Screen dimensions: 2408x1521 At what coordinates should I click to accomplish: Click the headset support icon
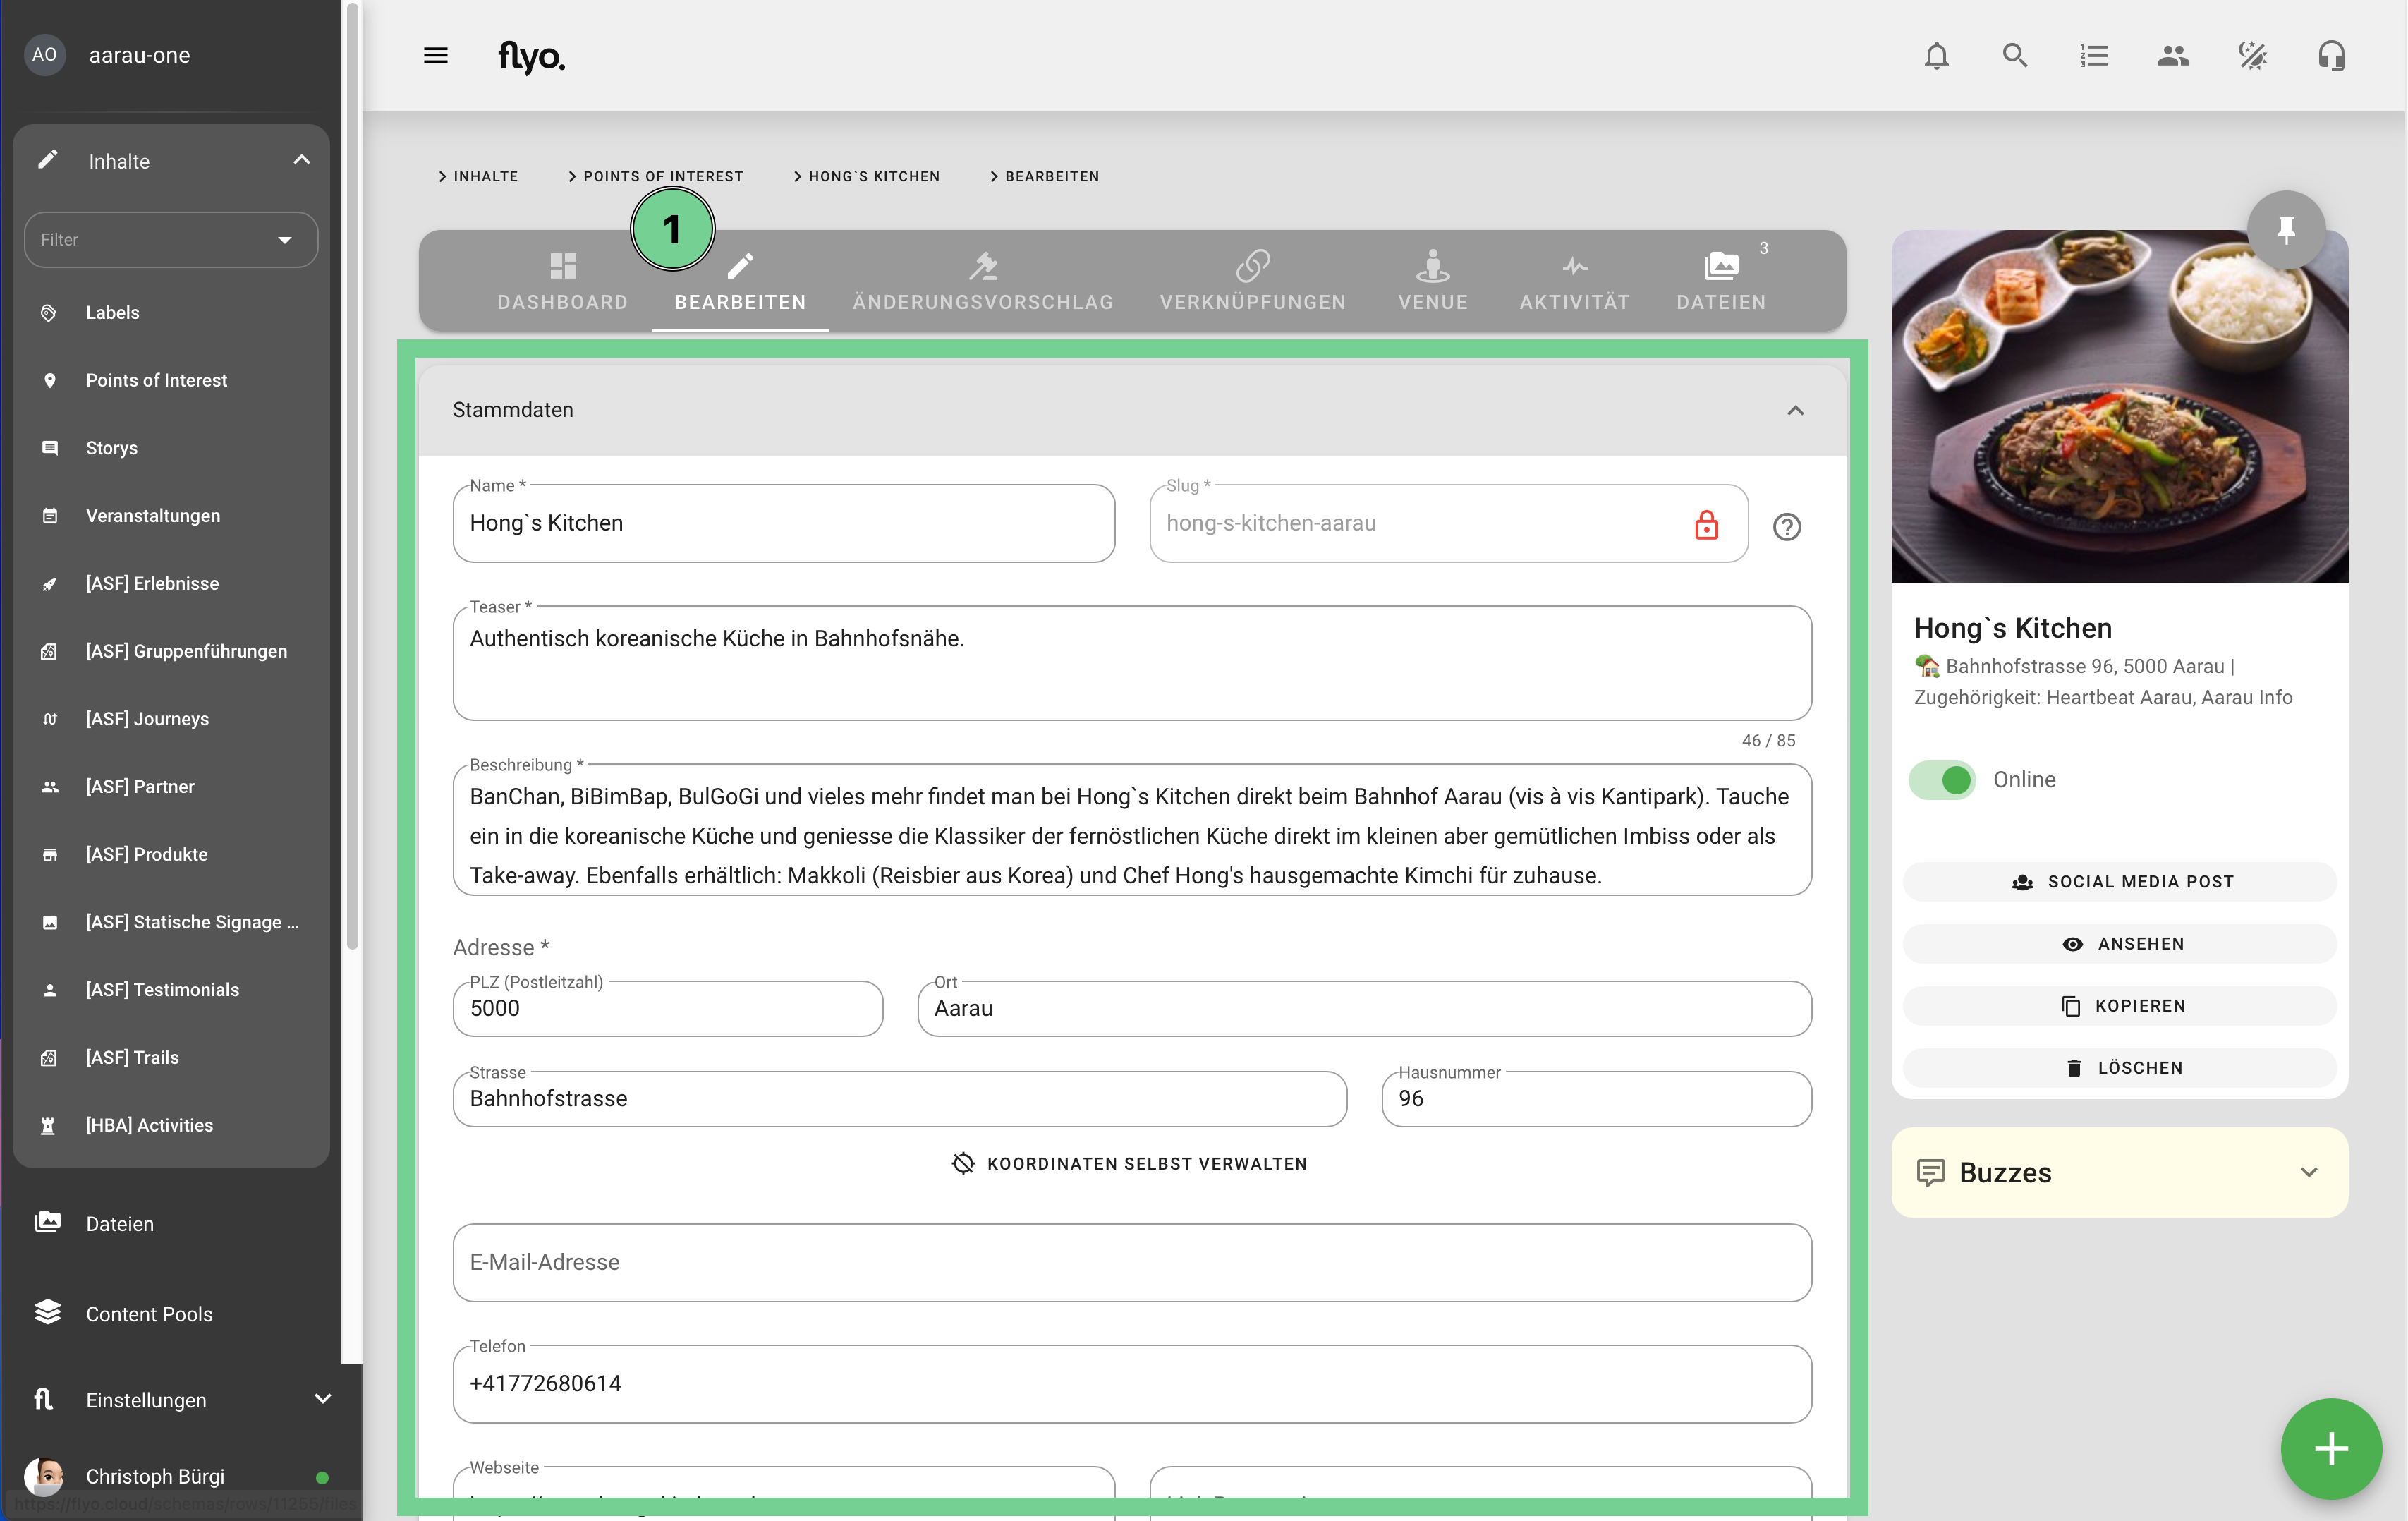[x=2331, y=56]
